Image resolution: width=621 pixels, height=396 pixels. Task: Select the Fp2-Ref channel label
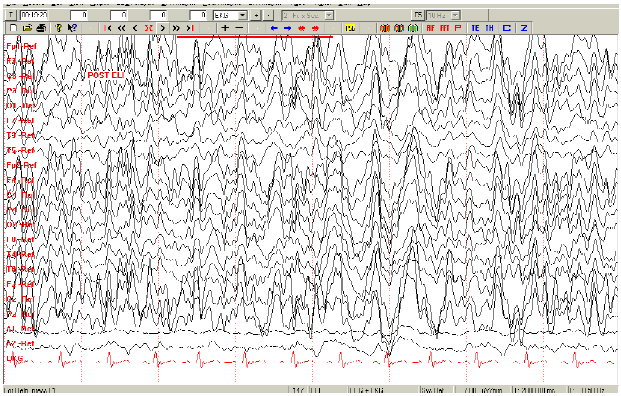(x=21, y=165)
